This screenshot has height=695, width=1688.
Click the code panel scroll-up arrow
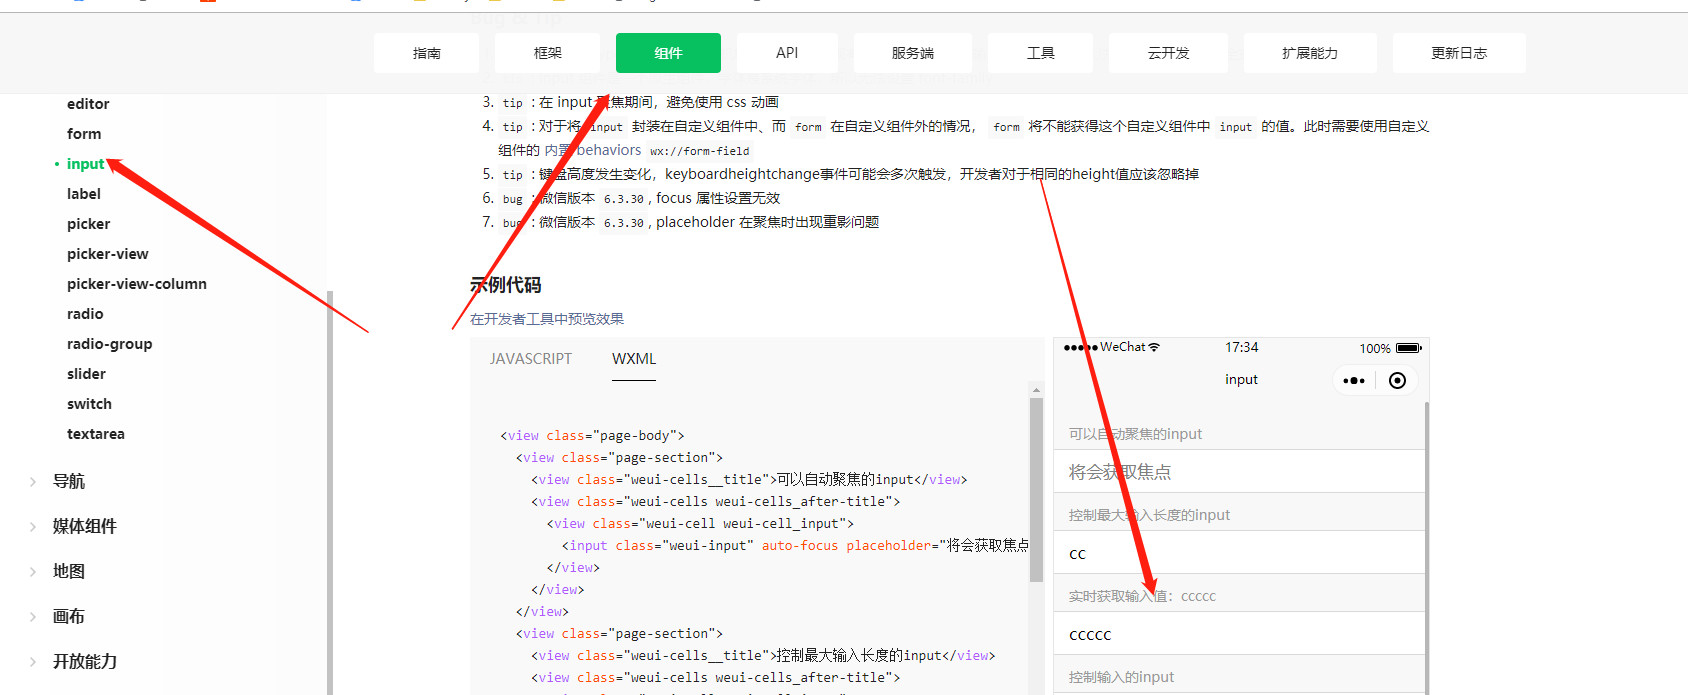1036,390
